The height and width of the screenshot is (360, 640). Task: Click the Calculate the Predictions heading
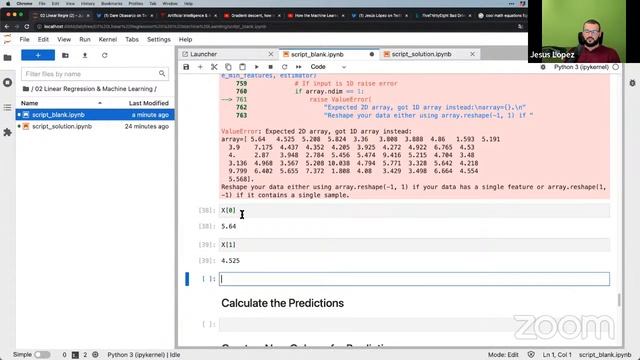pos(282,303)
